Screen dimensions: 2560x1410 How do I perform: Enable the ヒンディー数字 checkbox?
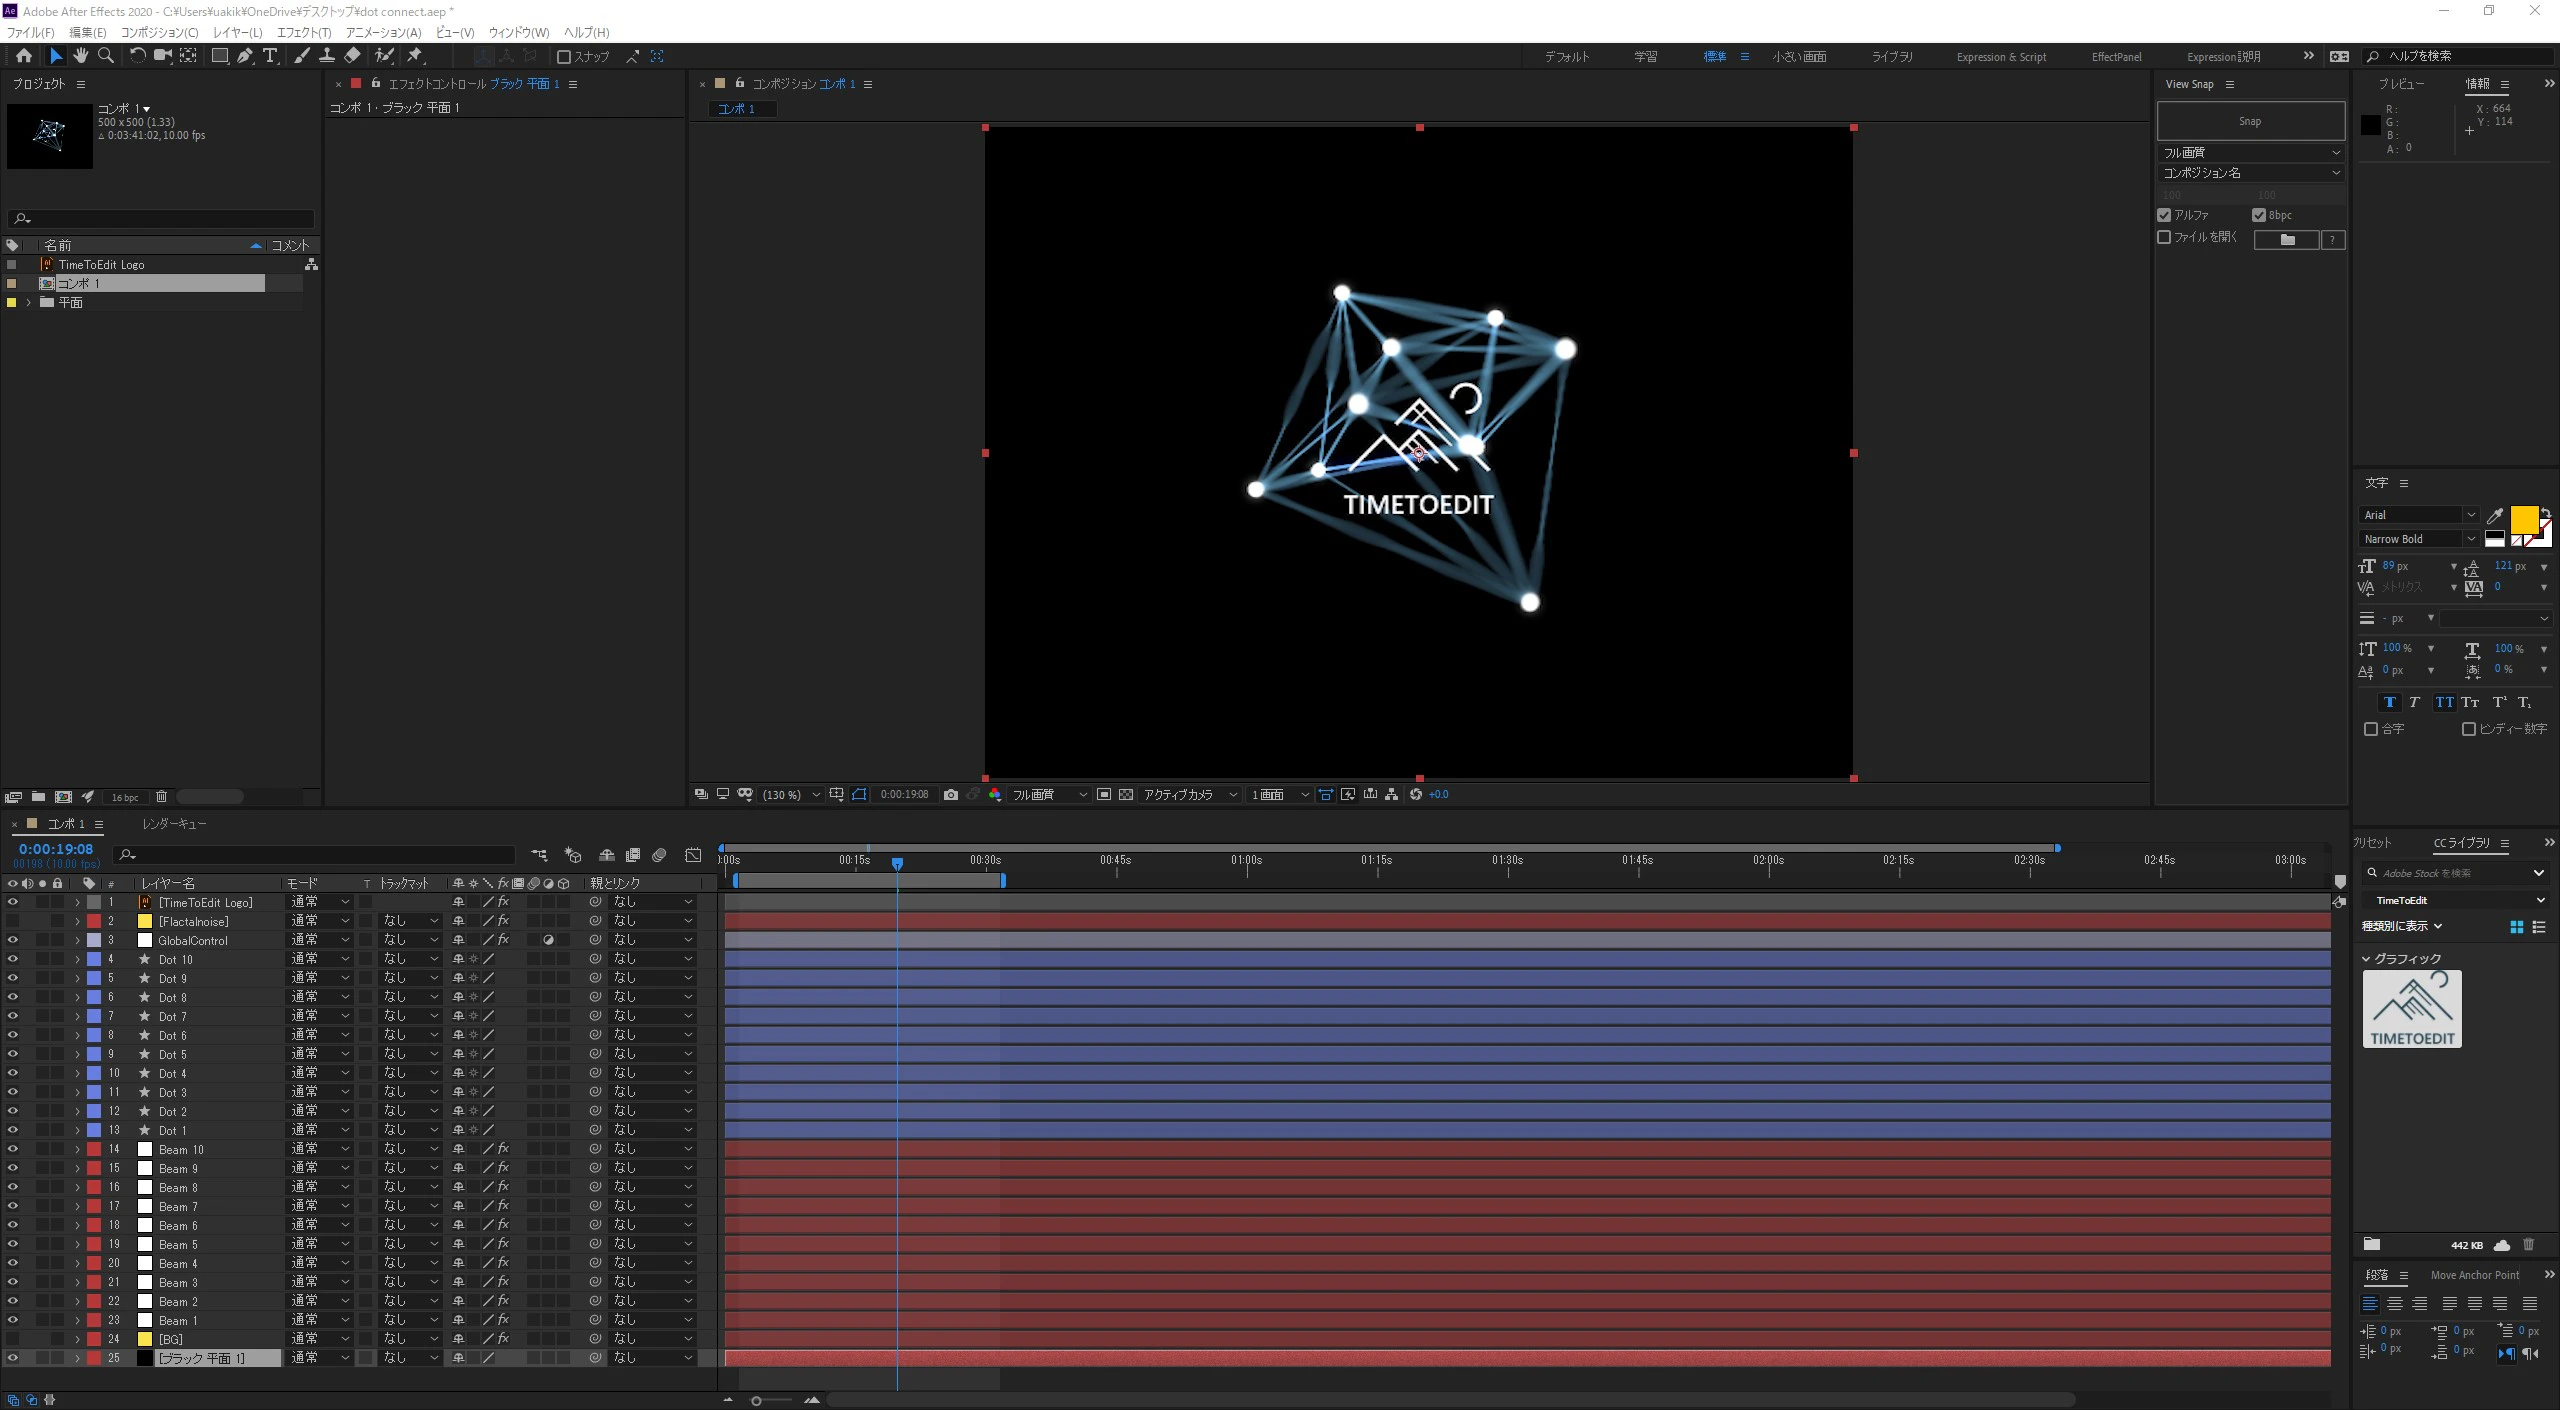(2468, 729)
